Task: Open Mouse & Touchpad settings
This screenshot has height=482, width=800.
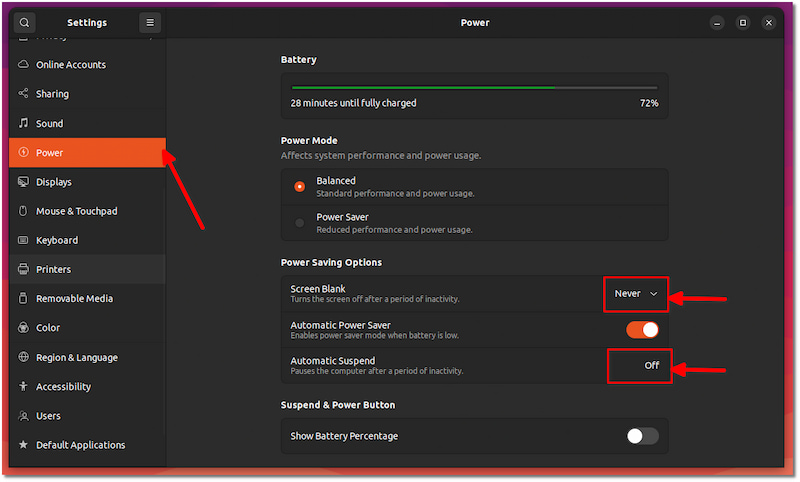Action: pos(87,211)
